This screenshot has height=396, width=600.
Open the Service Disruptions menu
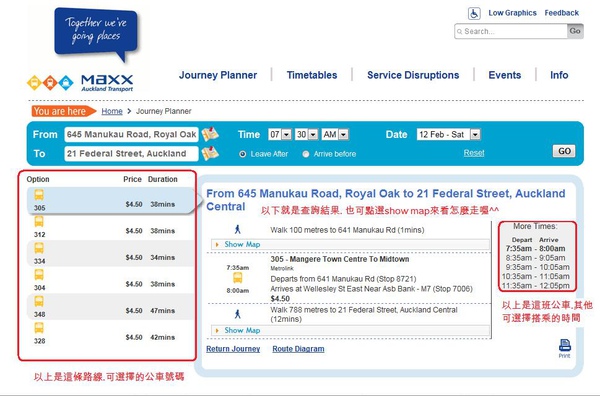tap(413, 75)
